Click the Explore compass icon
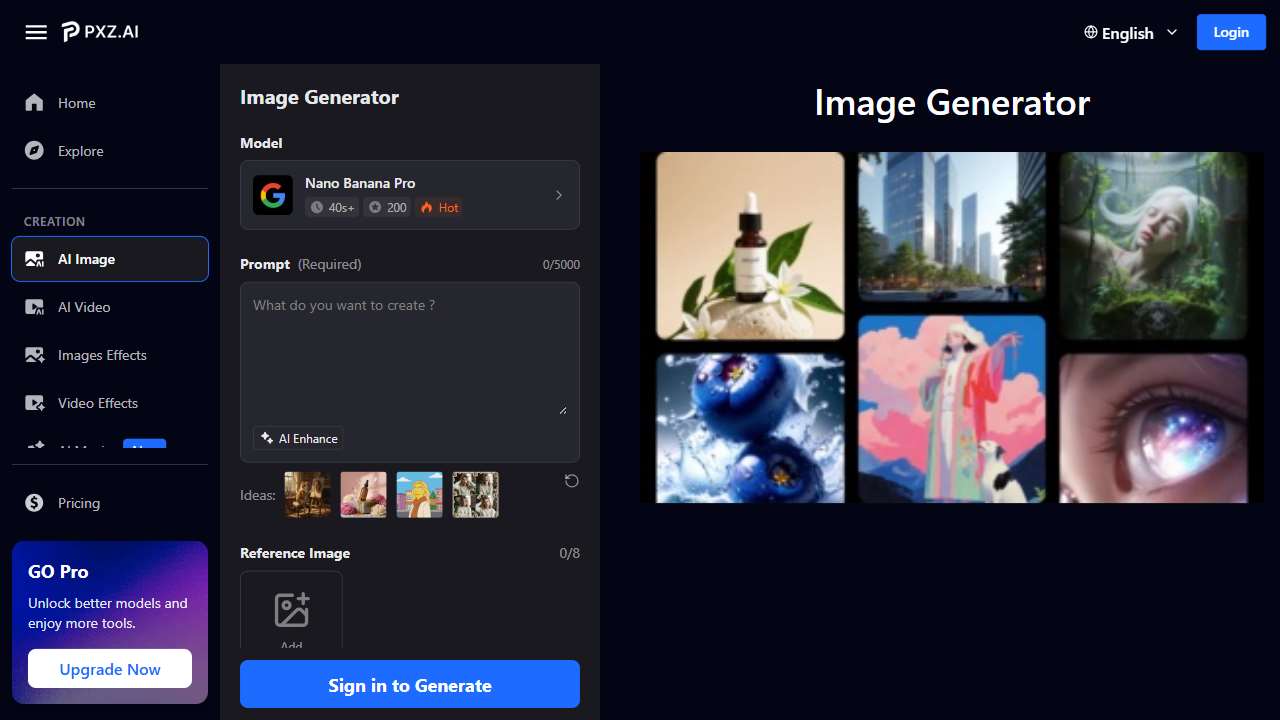The height and width of the screenshot is (720, 1280). pos(33,151)
